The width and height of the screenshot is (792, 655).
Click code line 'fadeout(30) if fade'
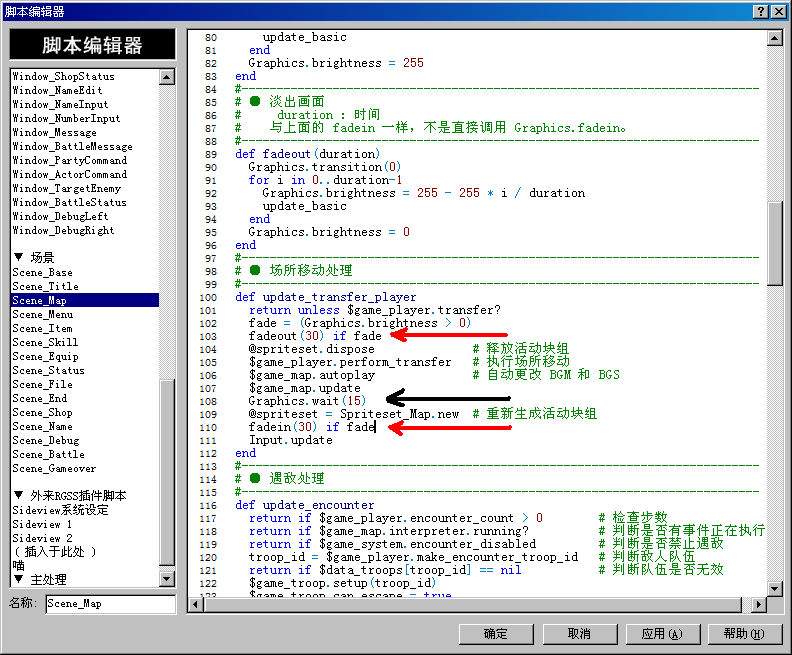coord(315,336)
